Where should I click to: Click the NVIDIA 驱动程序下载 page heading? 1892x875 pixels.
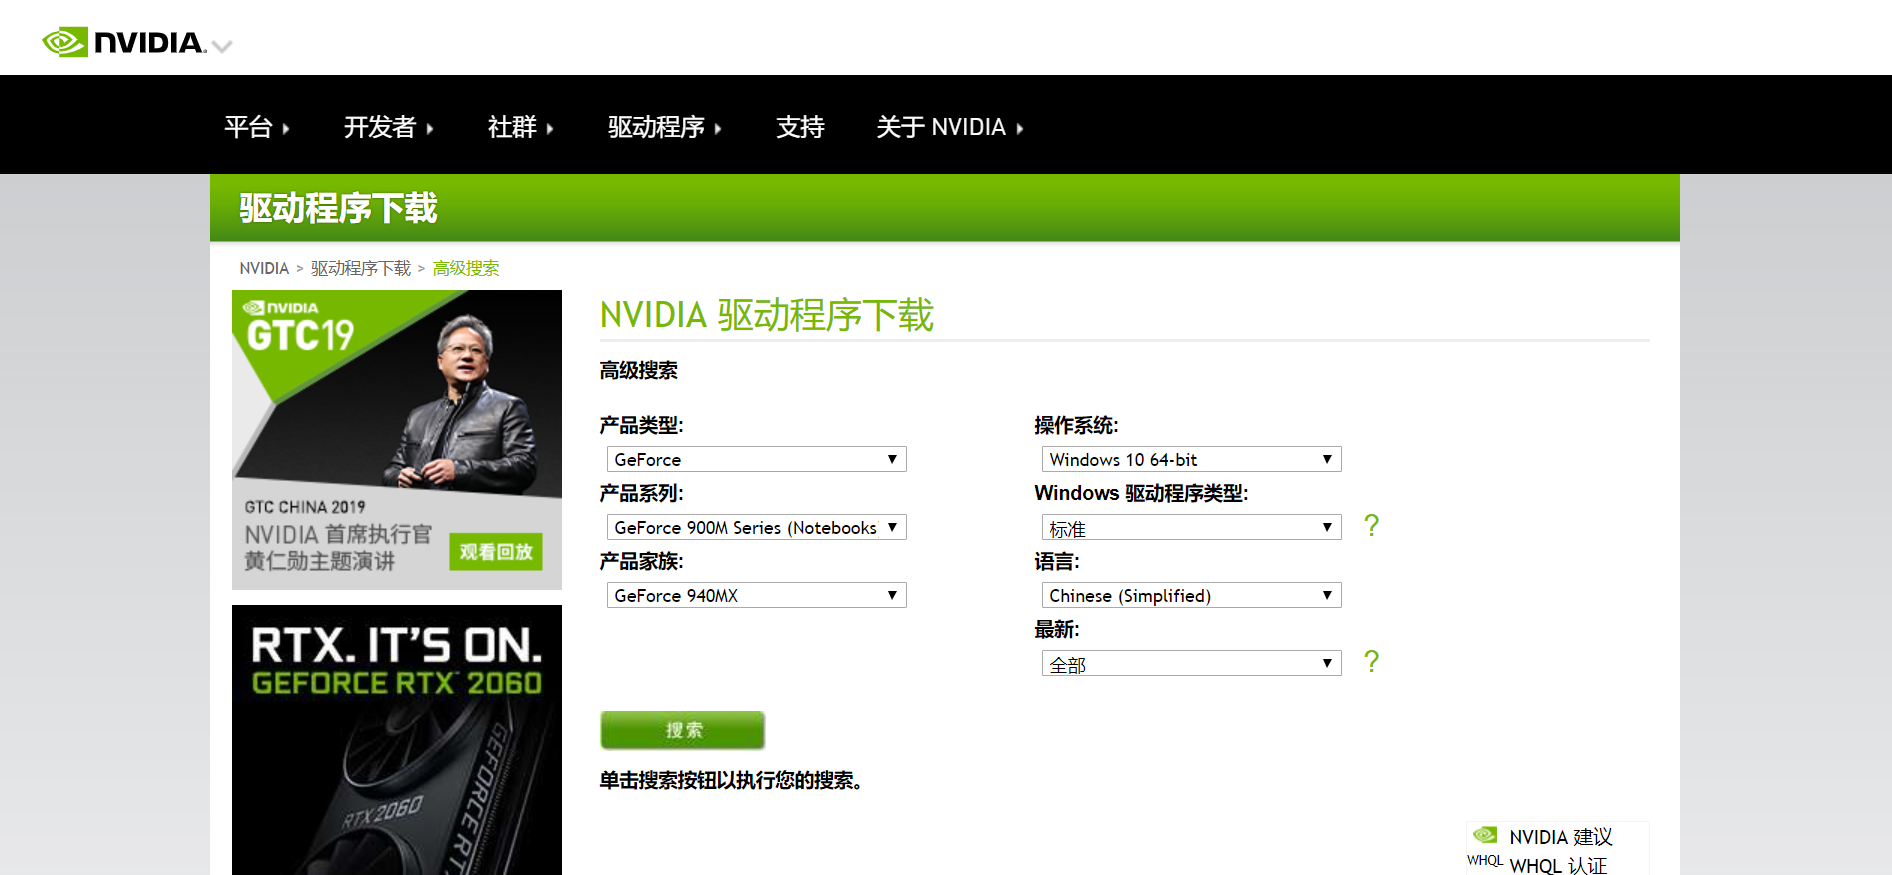767,315
